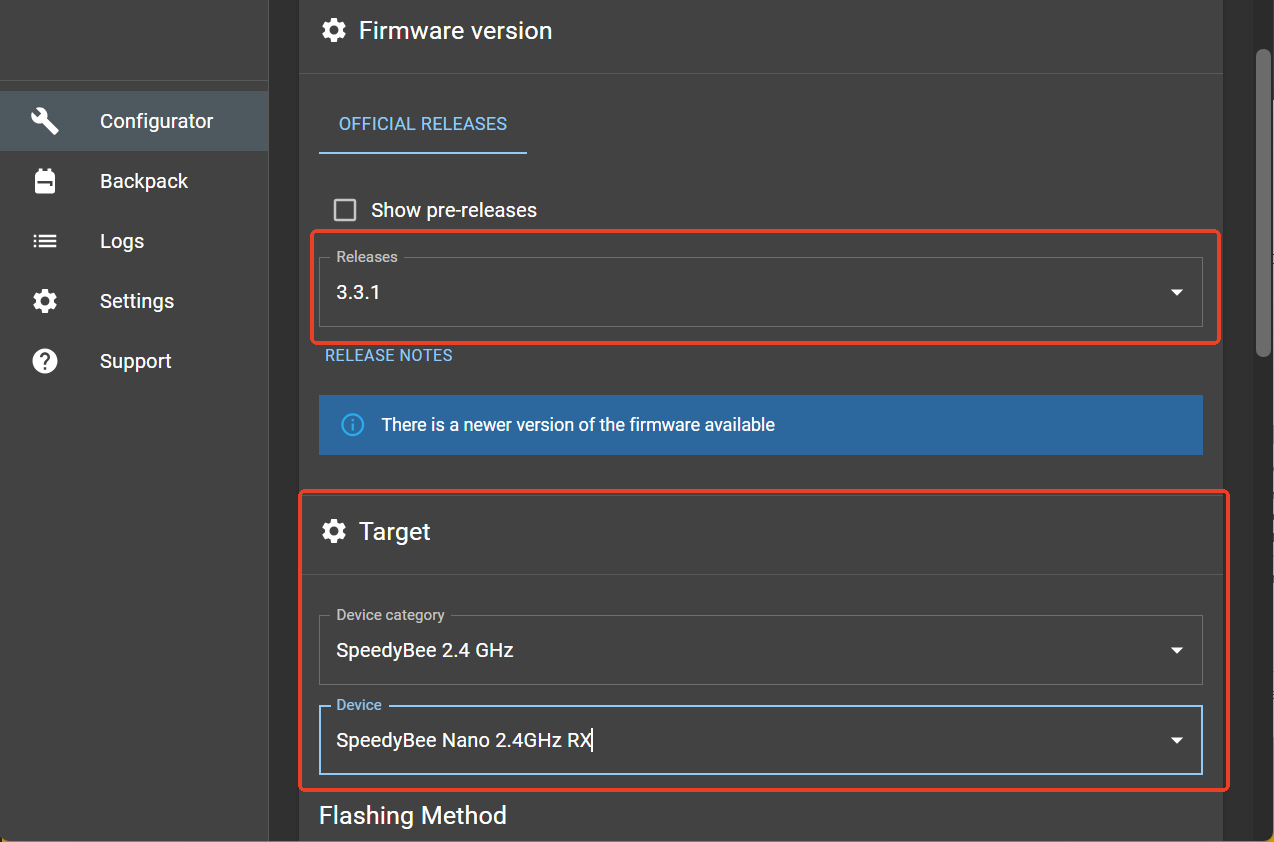Click the vertical scrollbar thumb
Viewport: 1274px width, 842px height.
[1263, 202]
